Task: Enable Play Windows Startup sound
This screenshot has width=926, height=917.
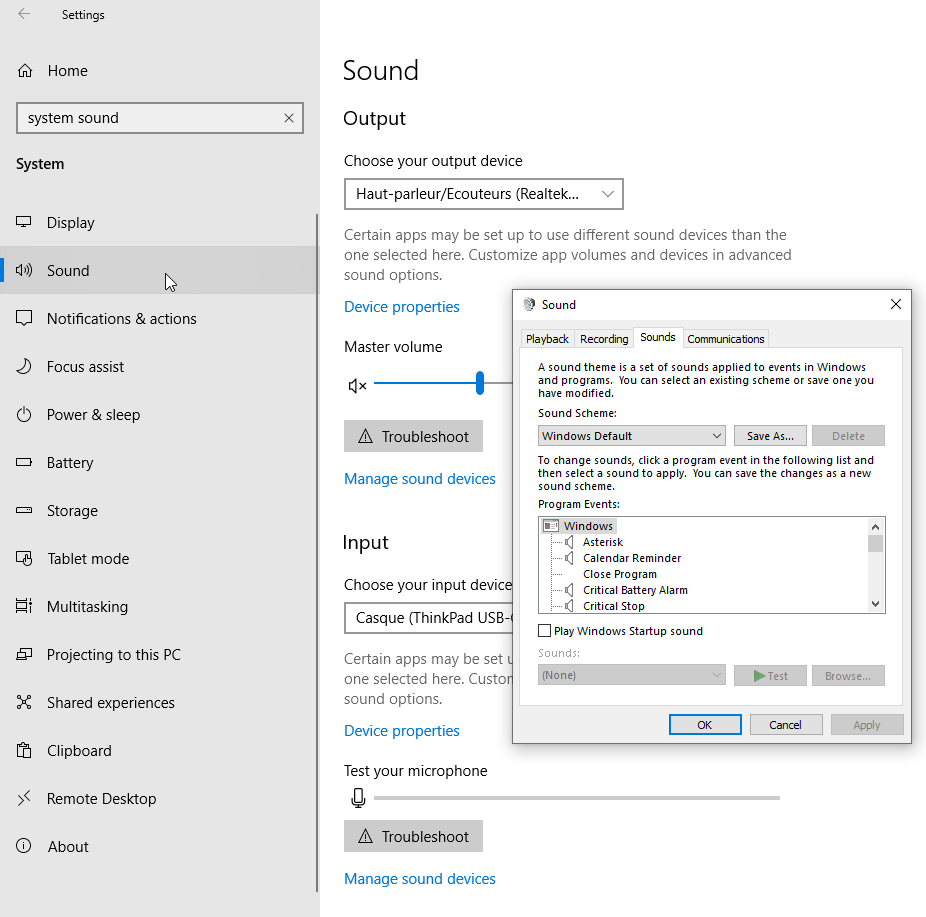Action: 545,630
